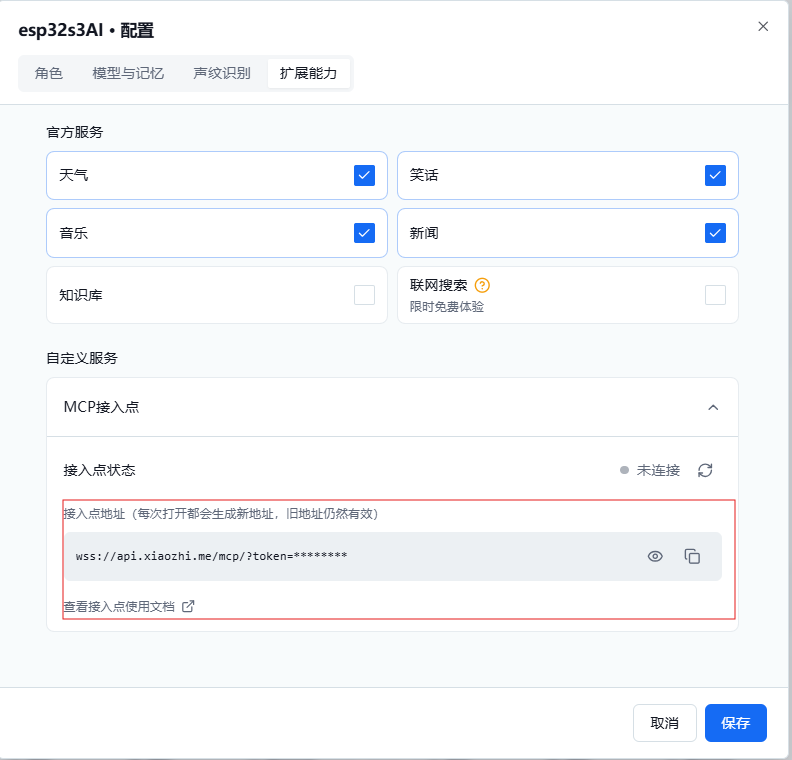Click the 联网搜索 help question mark icon
This screenshot has width=792, height=760.
click(482, 285)
